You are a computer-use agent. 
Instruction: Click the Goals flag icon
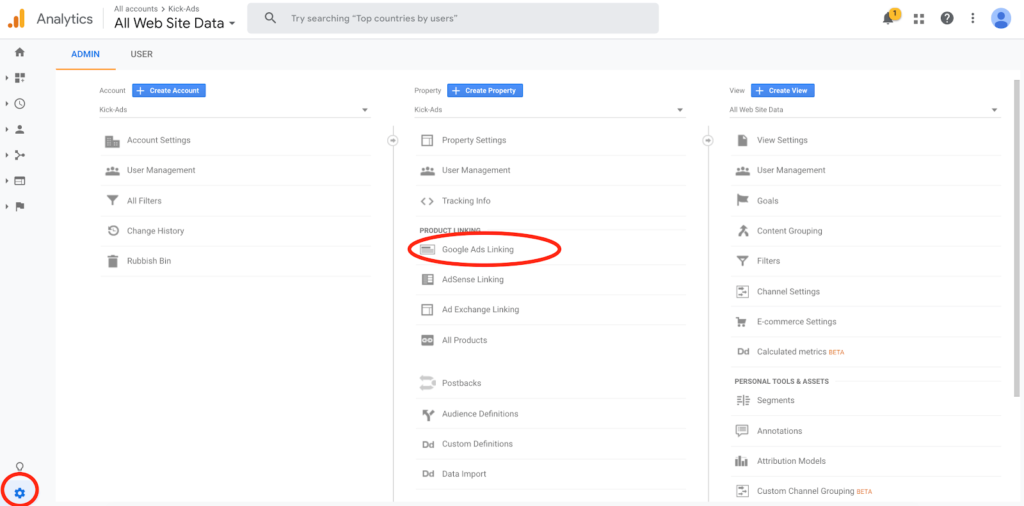(742, 200)
